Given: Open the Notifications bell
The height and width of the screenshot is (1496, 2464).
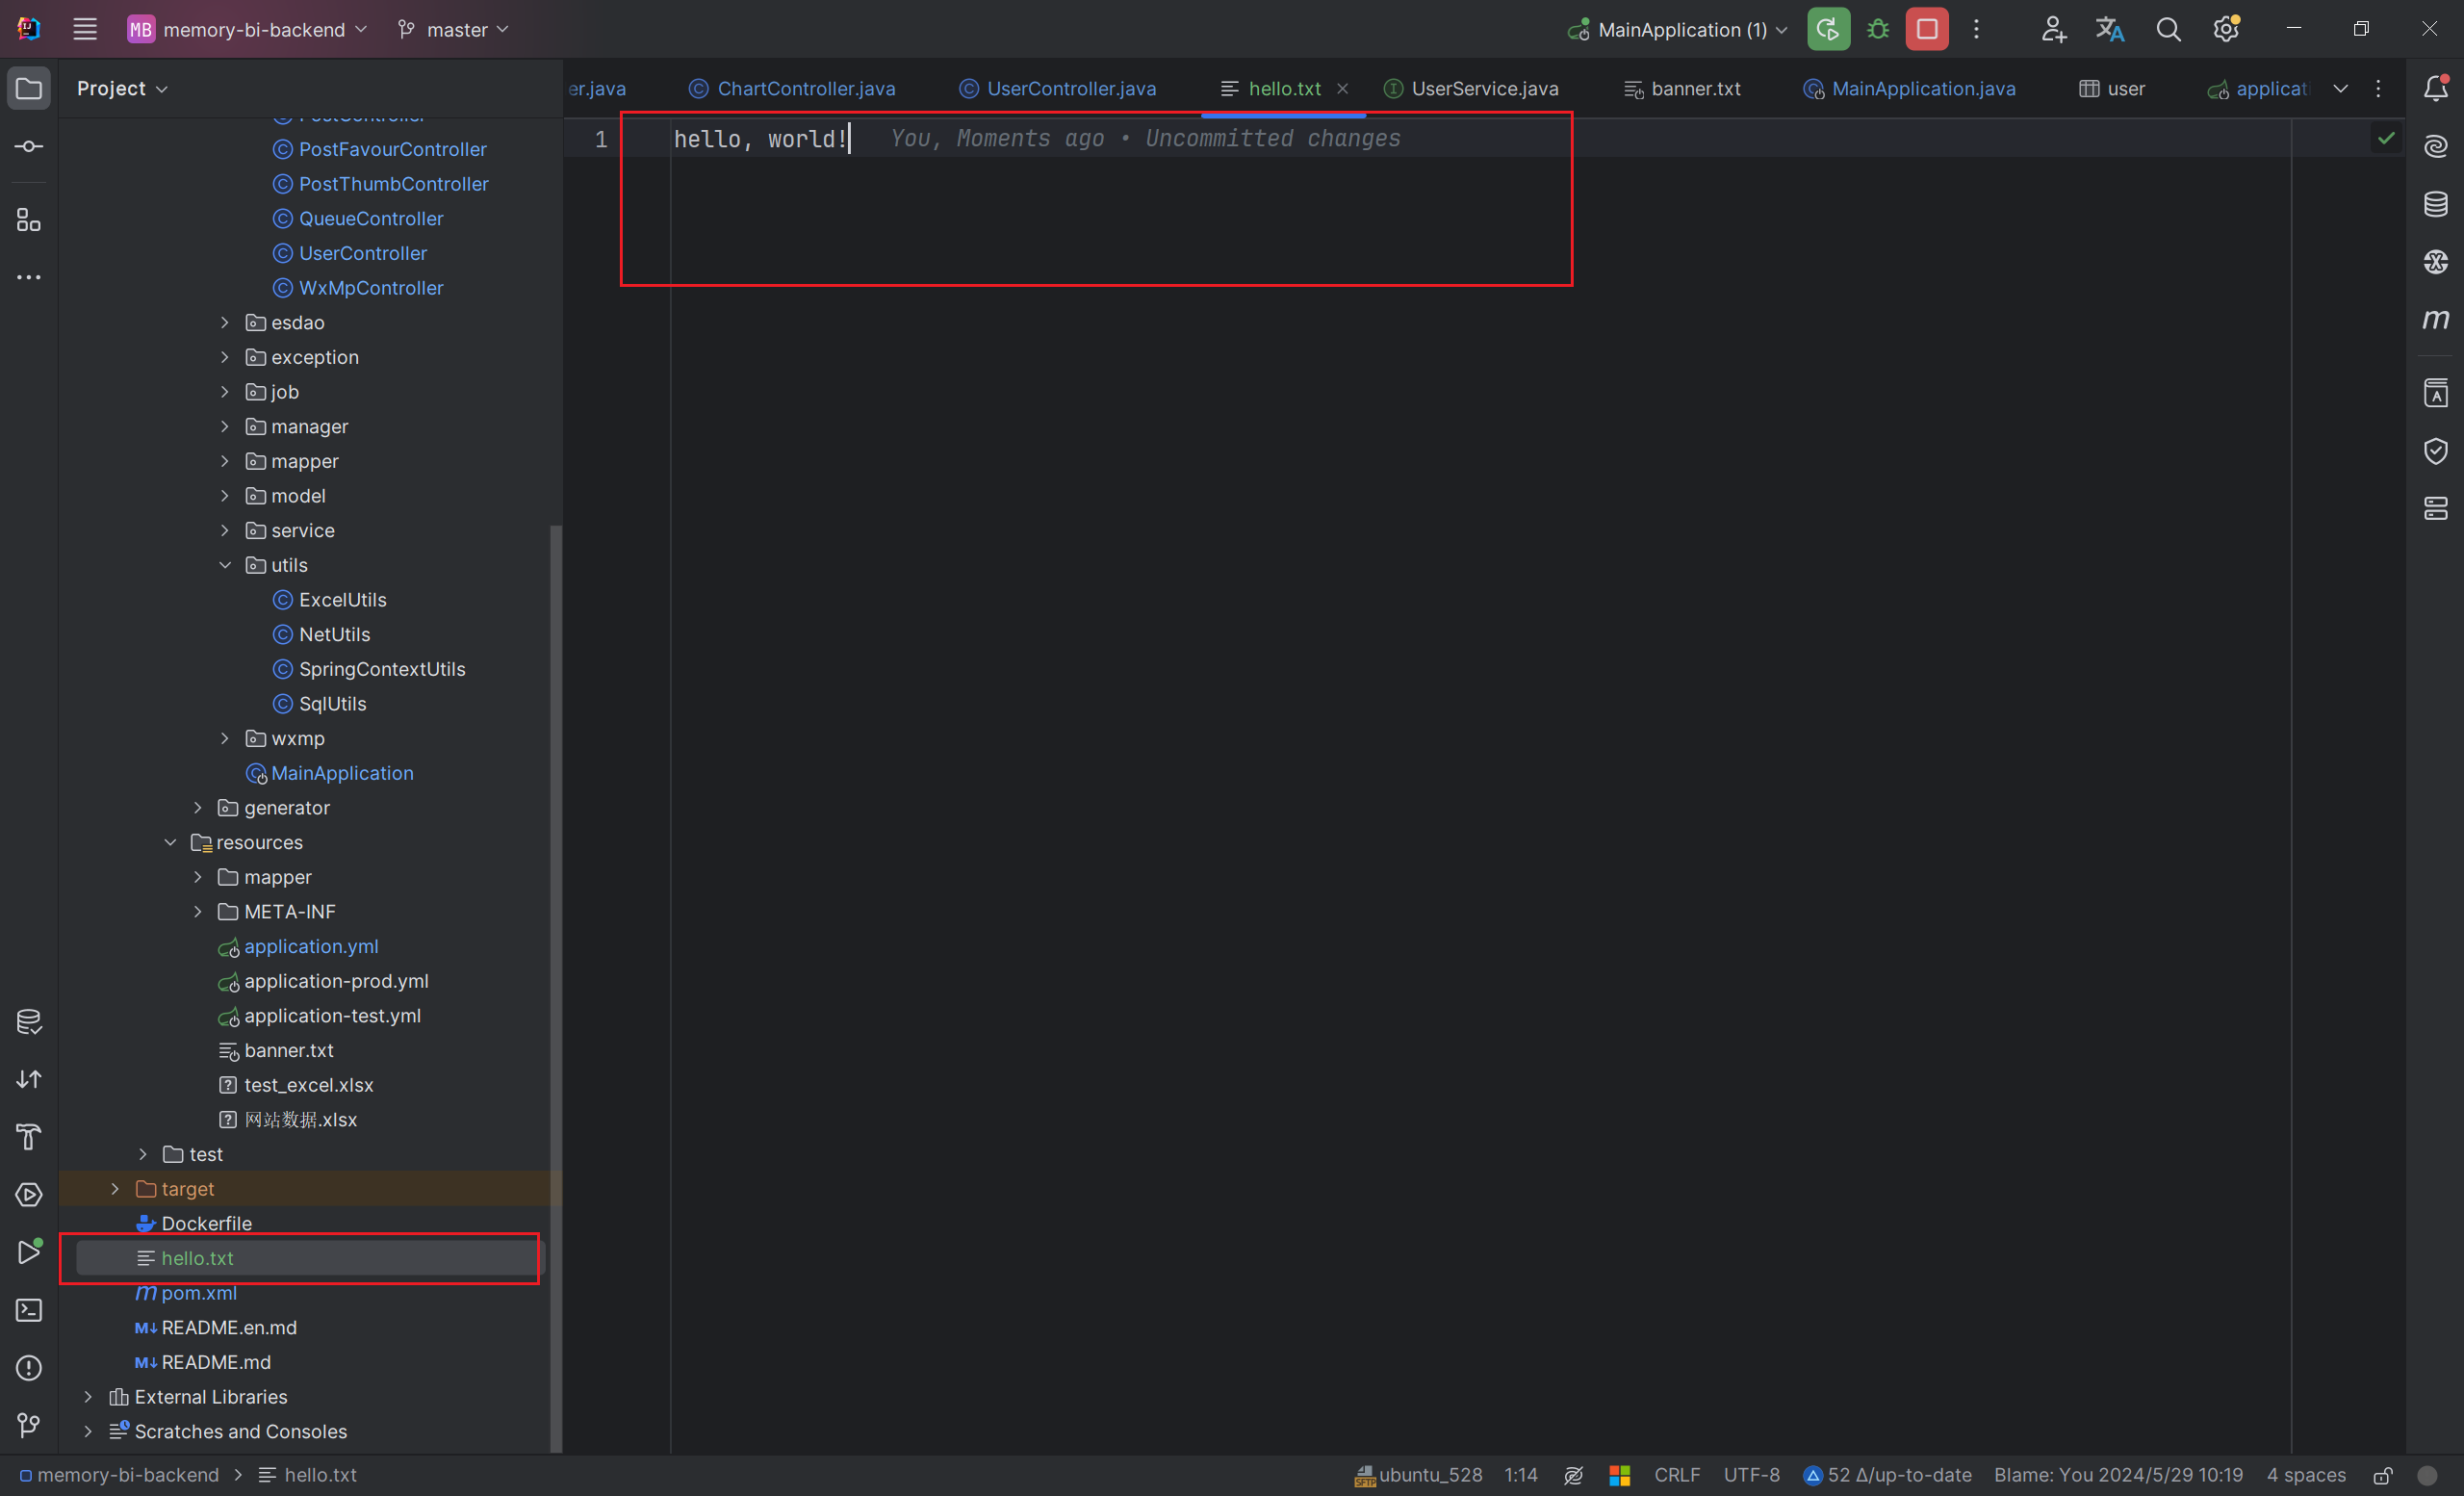Looking at the screenshot, I should tap(2436, 89).
